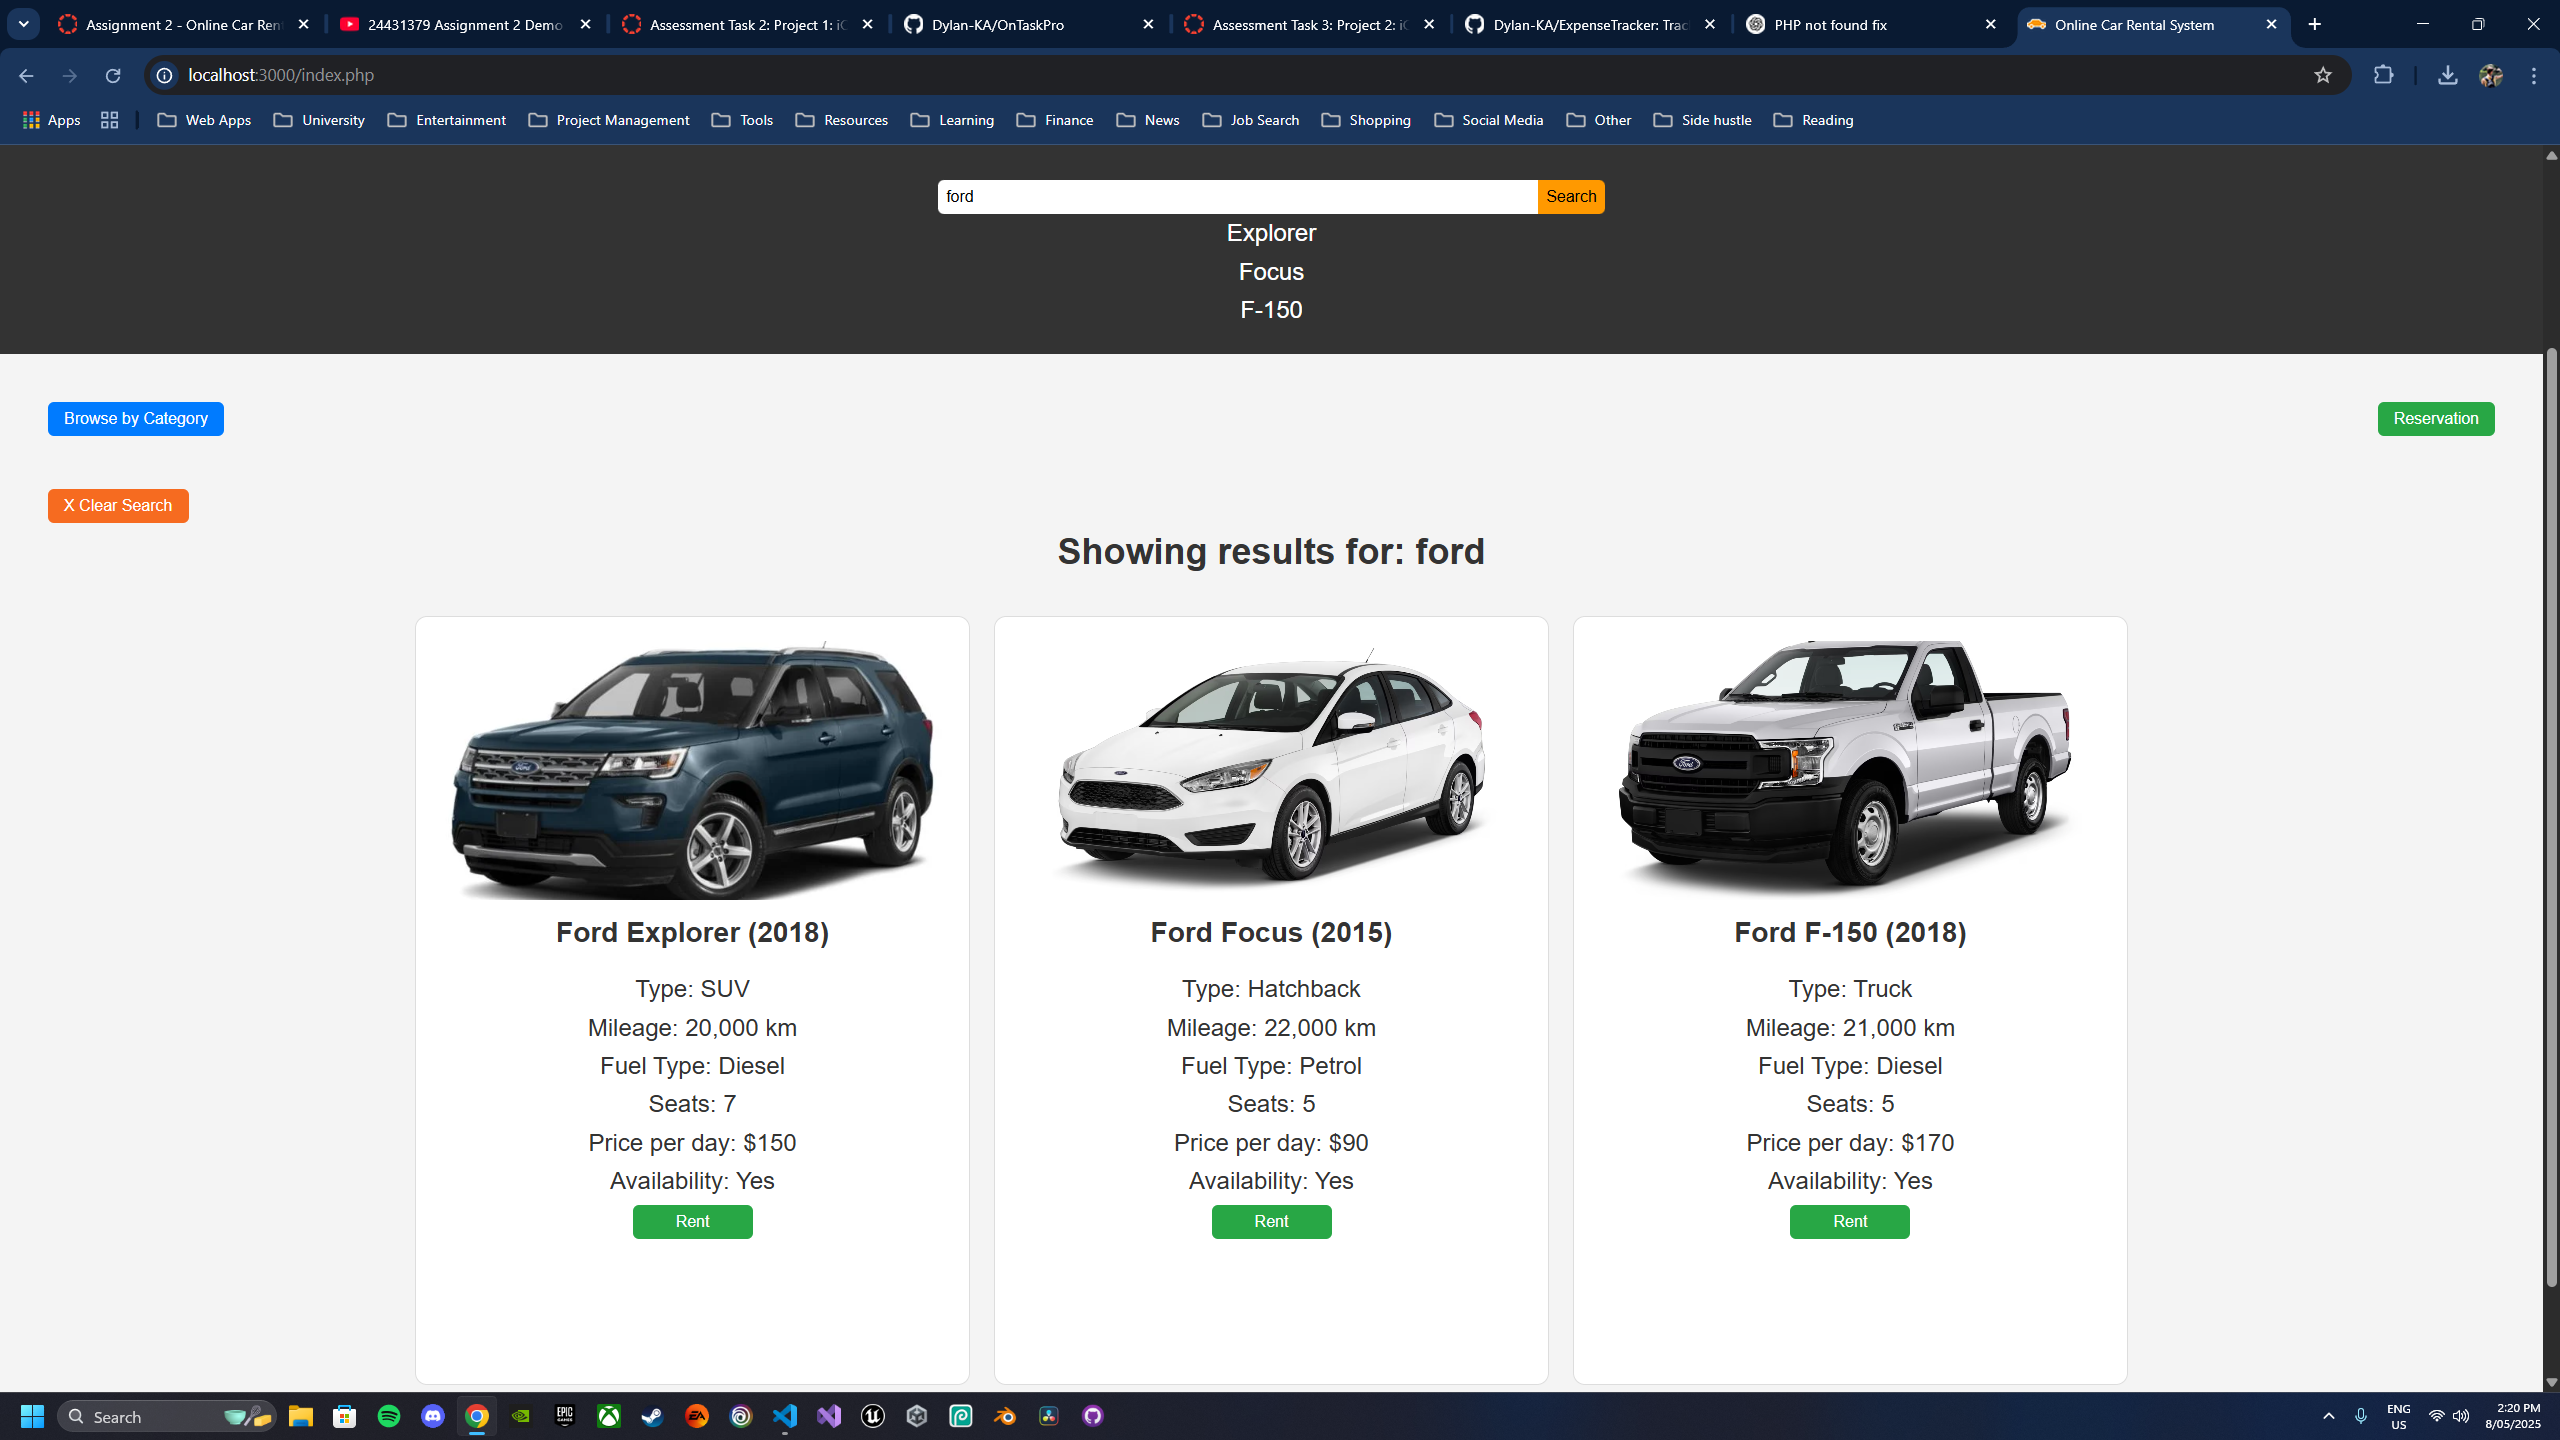This screenshot has height=1440, width=2560.
Task: Open the Windows Start menu
Action: (32, 1416)
